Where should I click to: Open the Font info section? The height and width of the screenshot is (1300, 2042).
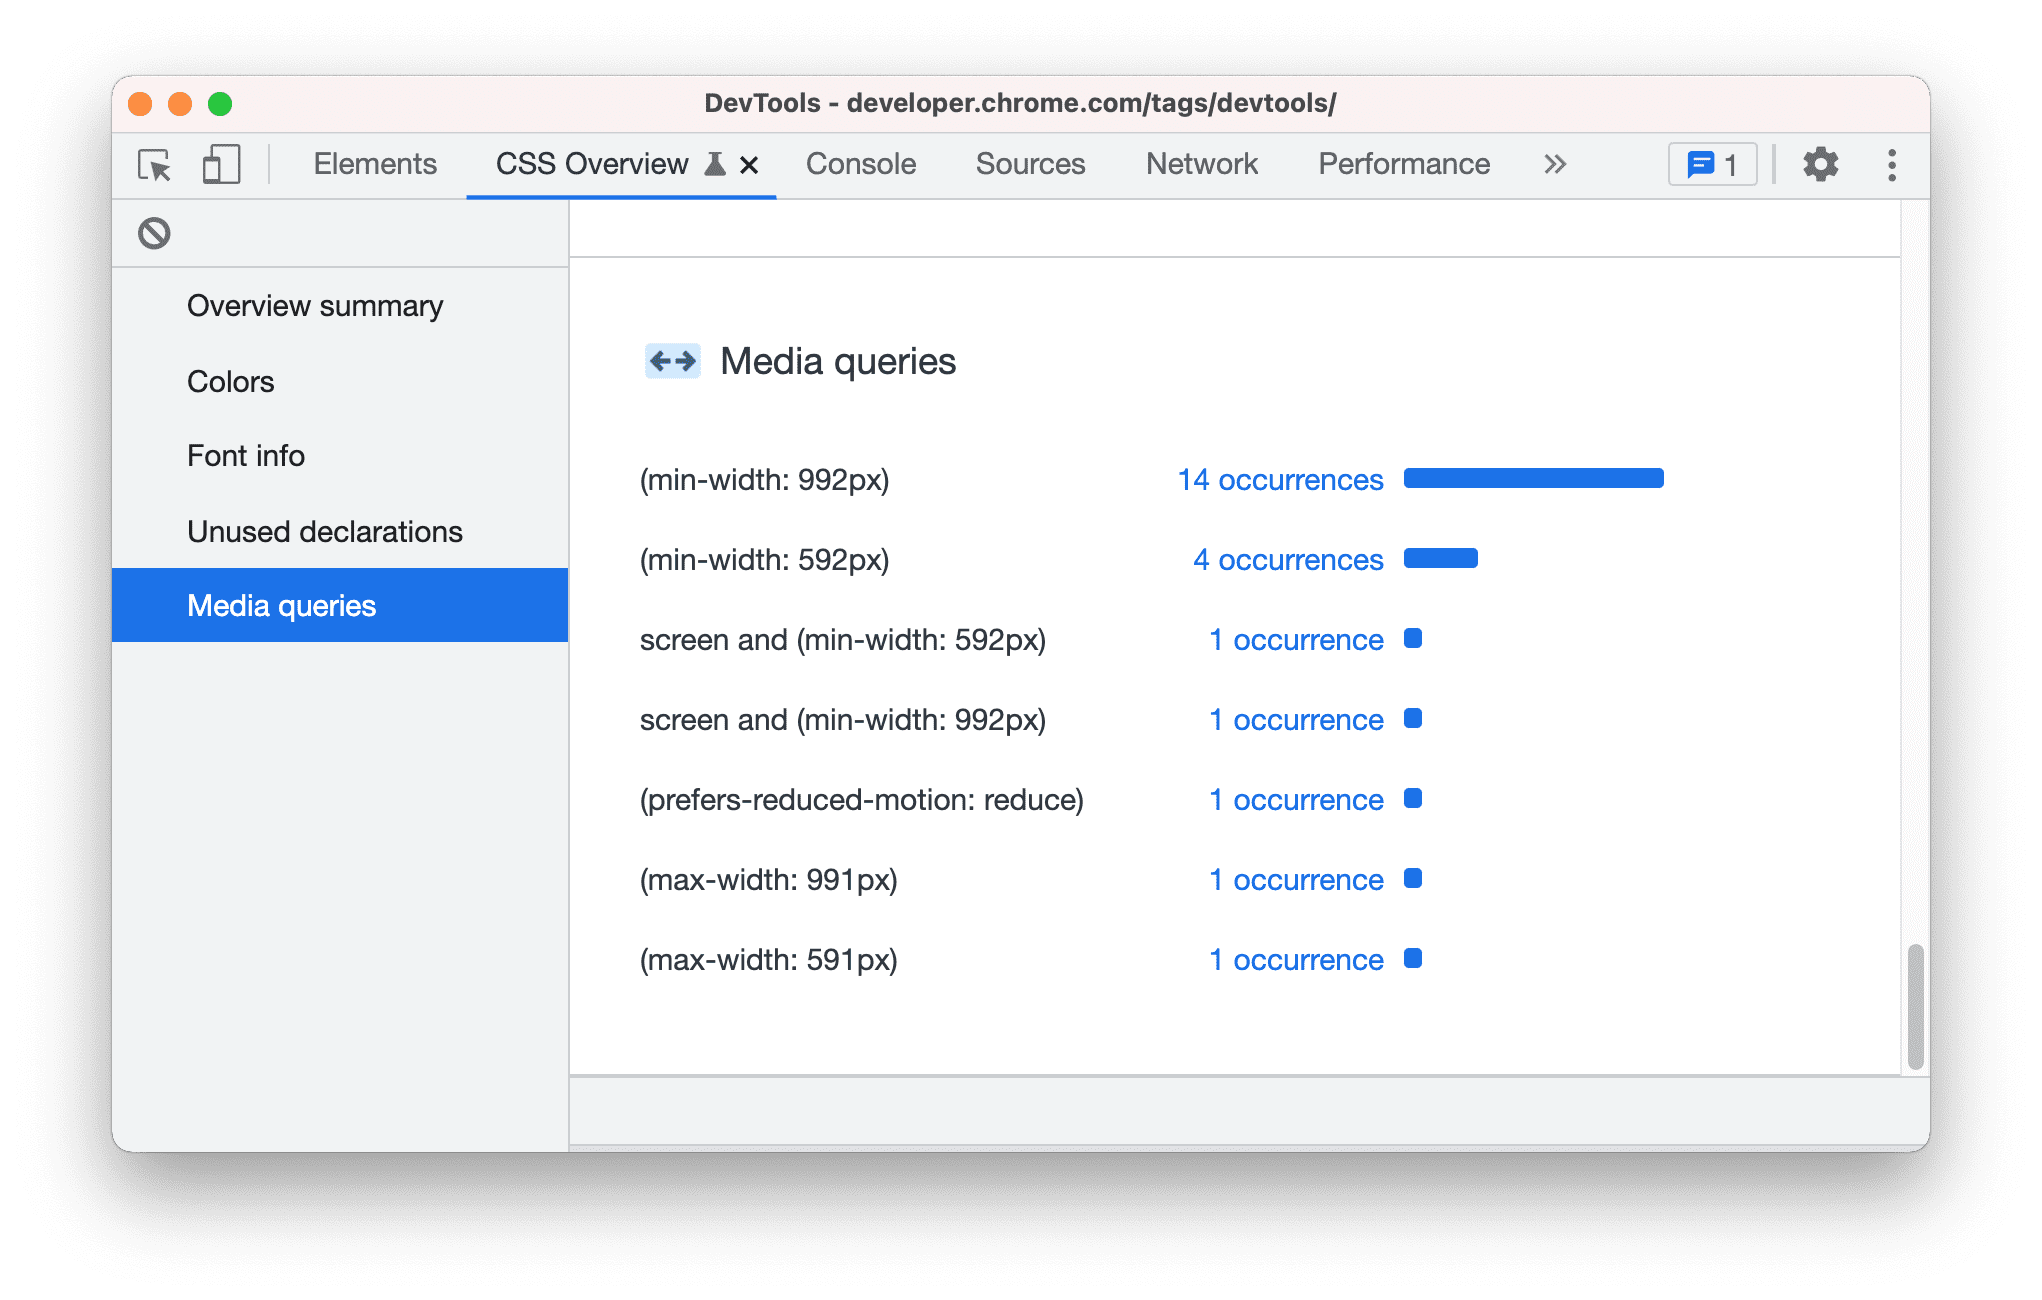(x=243, y=456)
